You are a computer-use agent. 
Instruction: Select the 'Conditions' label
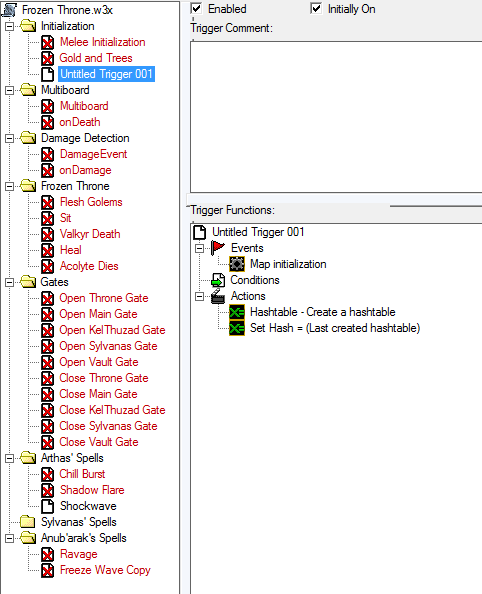click(255, 280)
